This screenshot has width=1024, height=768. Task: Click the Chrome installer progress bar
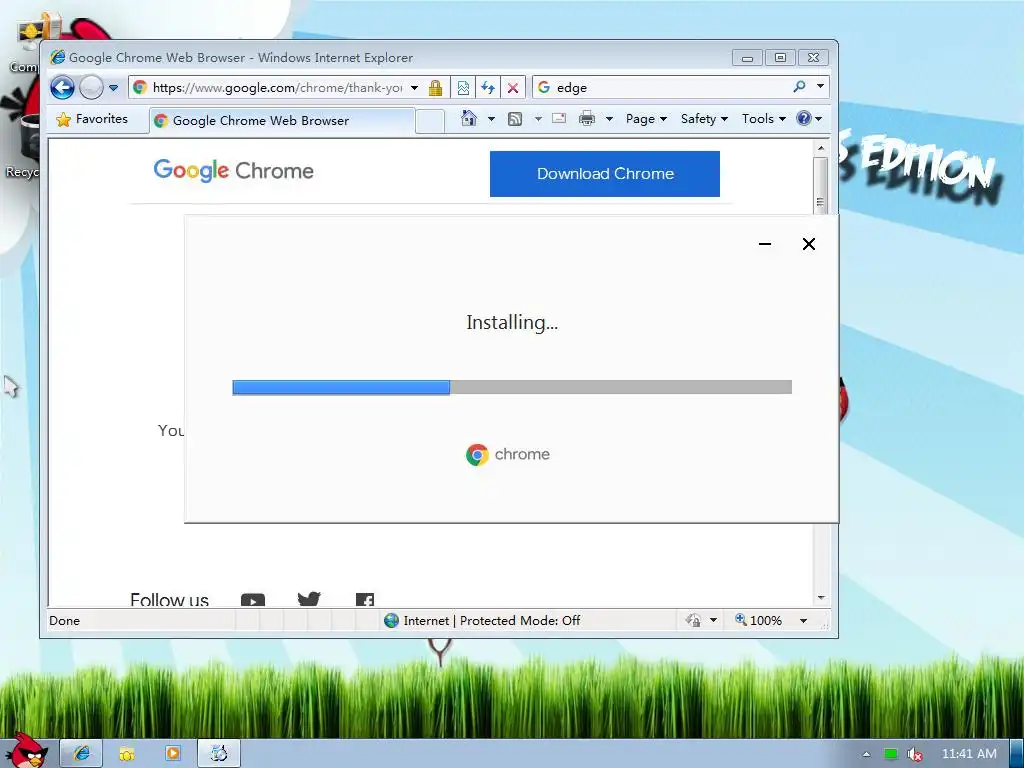(x=512, y=387)
